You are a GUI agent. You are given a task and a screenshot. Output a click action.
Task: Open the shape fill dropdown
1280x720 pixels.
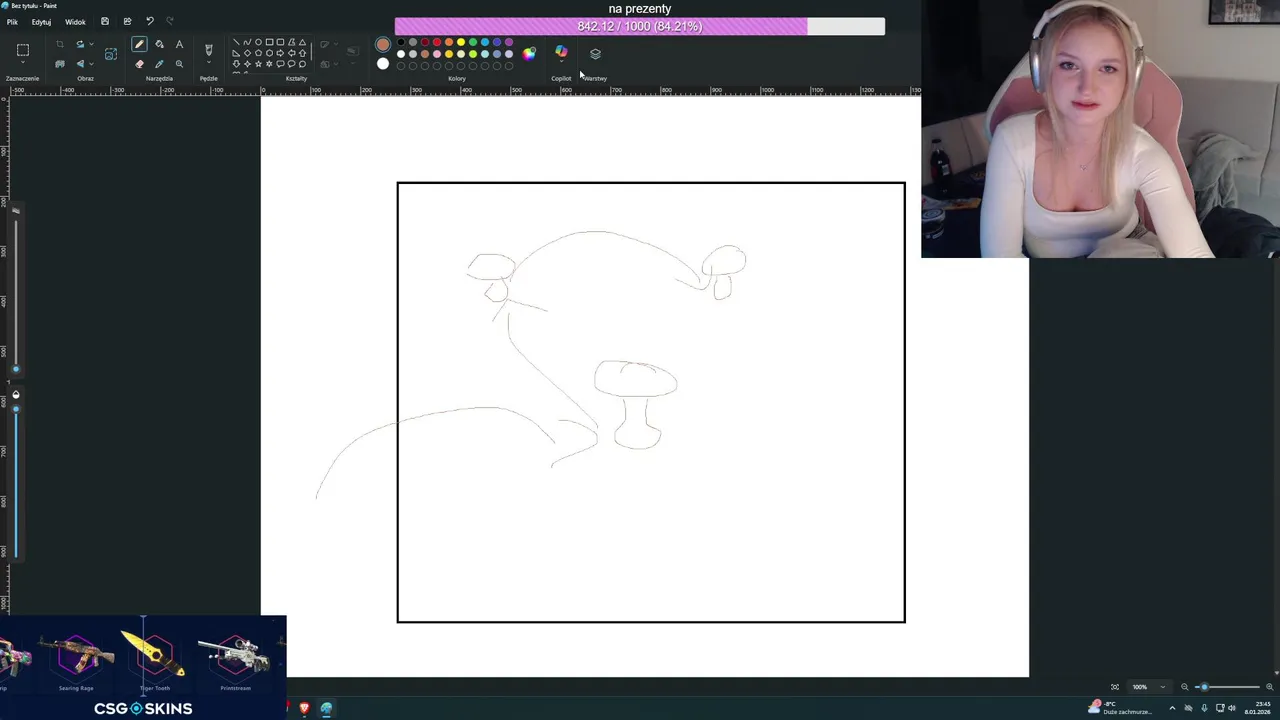[335, 64]
